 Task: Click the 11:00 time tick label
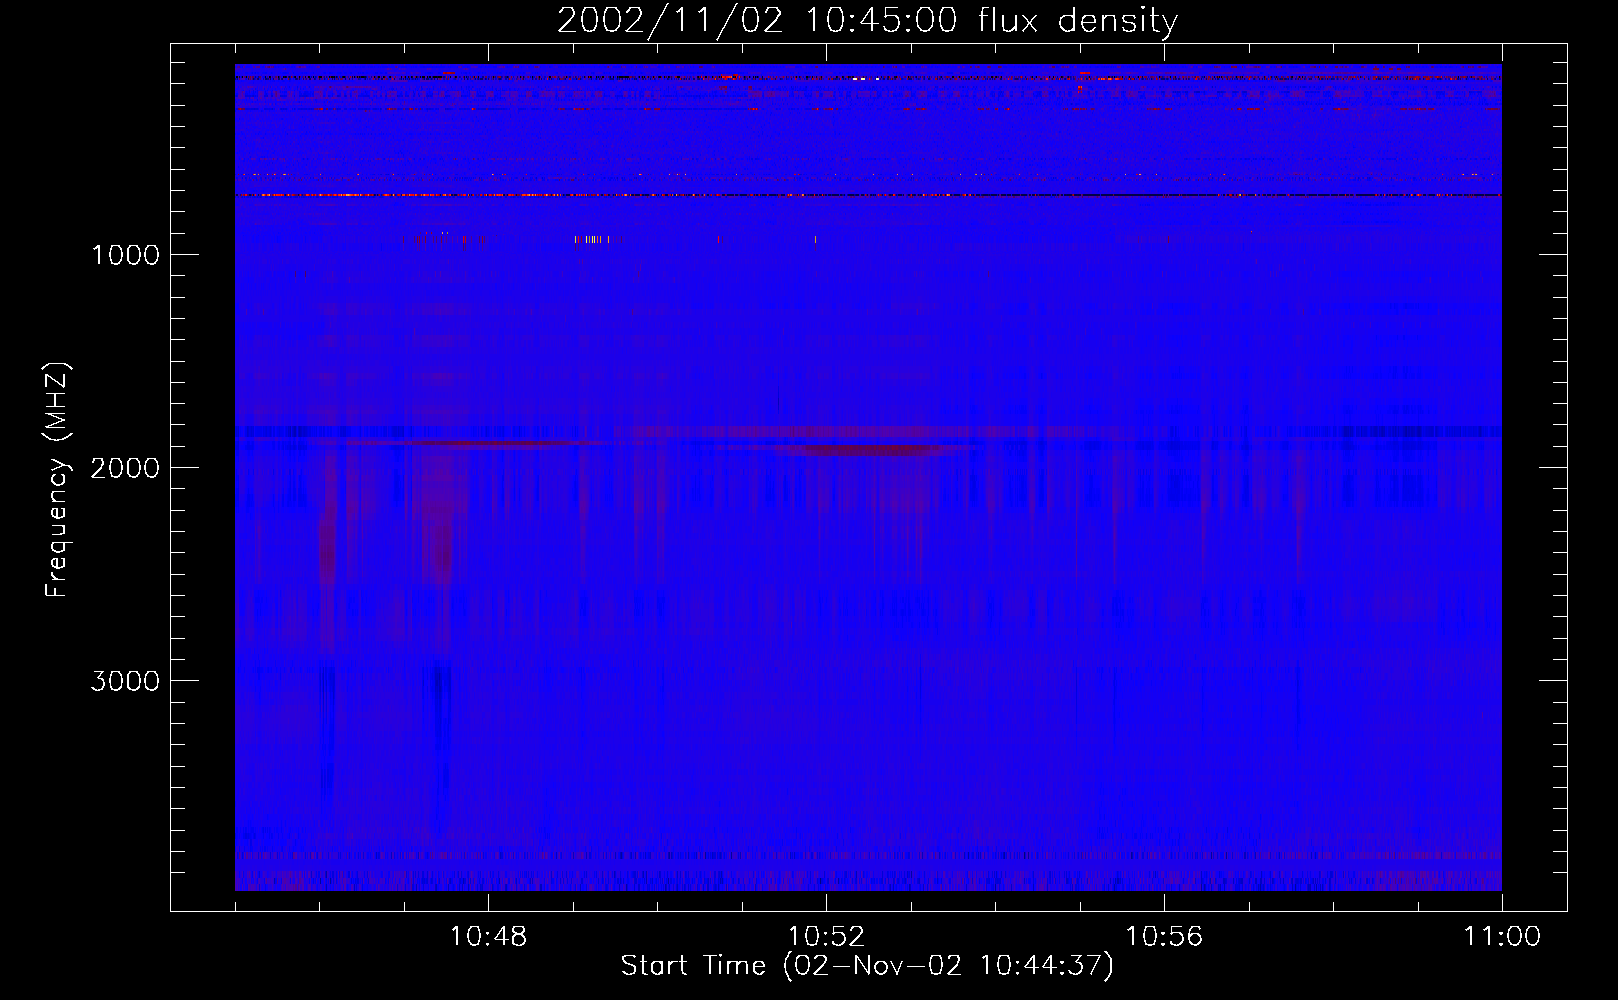click(1502, 937)
